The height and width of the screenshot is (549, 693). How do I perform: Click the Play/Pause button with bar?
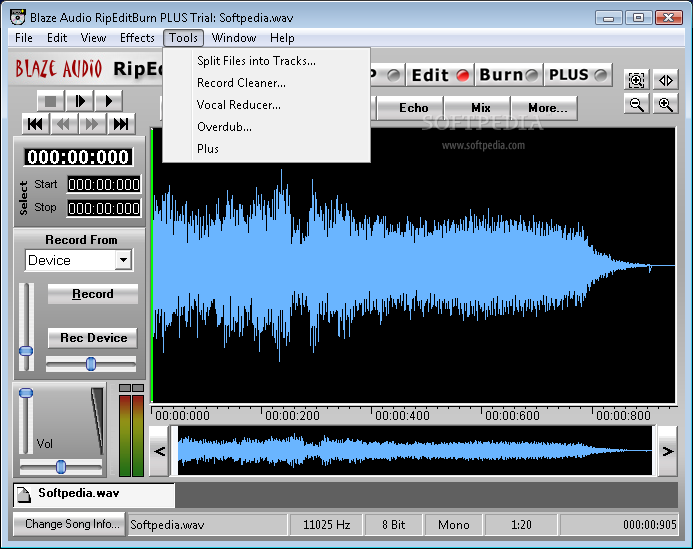[80, 102]
